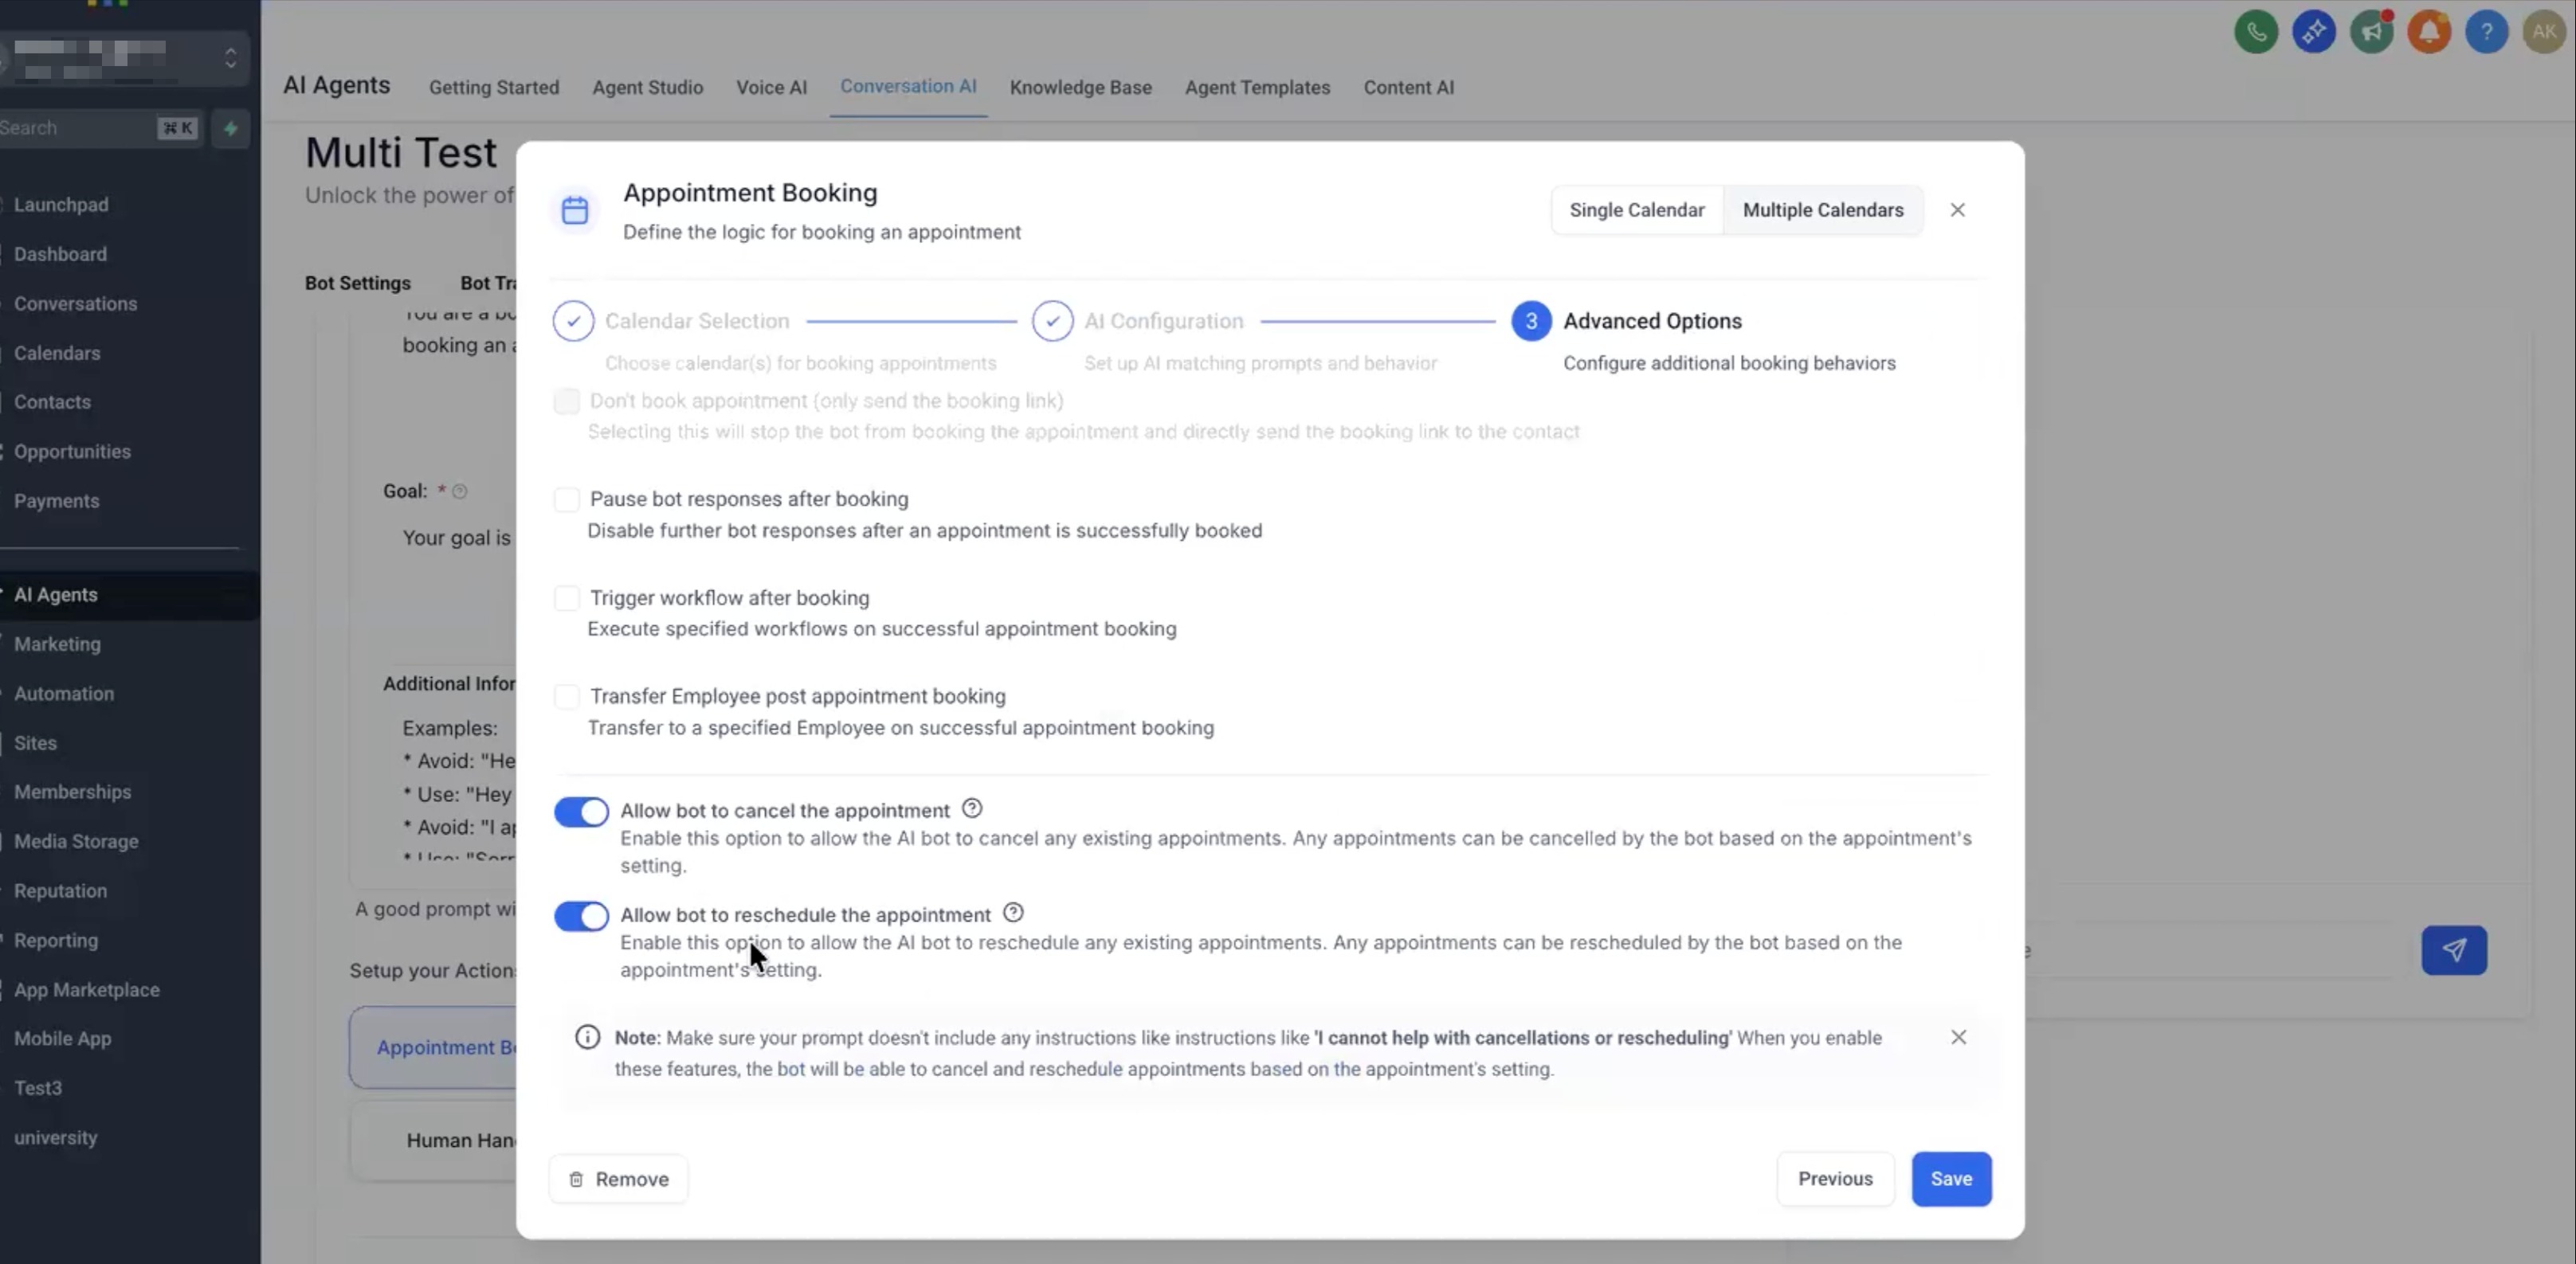
Task: Open the orange notifications bell
Action: click(x=2429, y=32)
